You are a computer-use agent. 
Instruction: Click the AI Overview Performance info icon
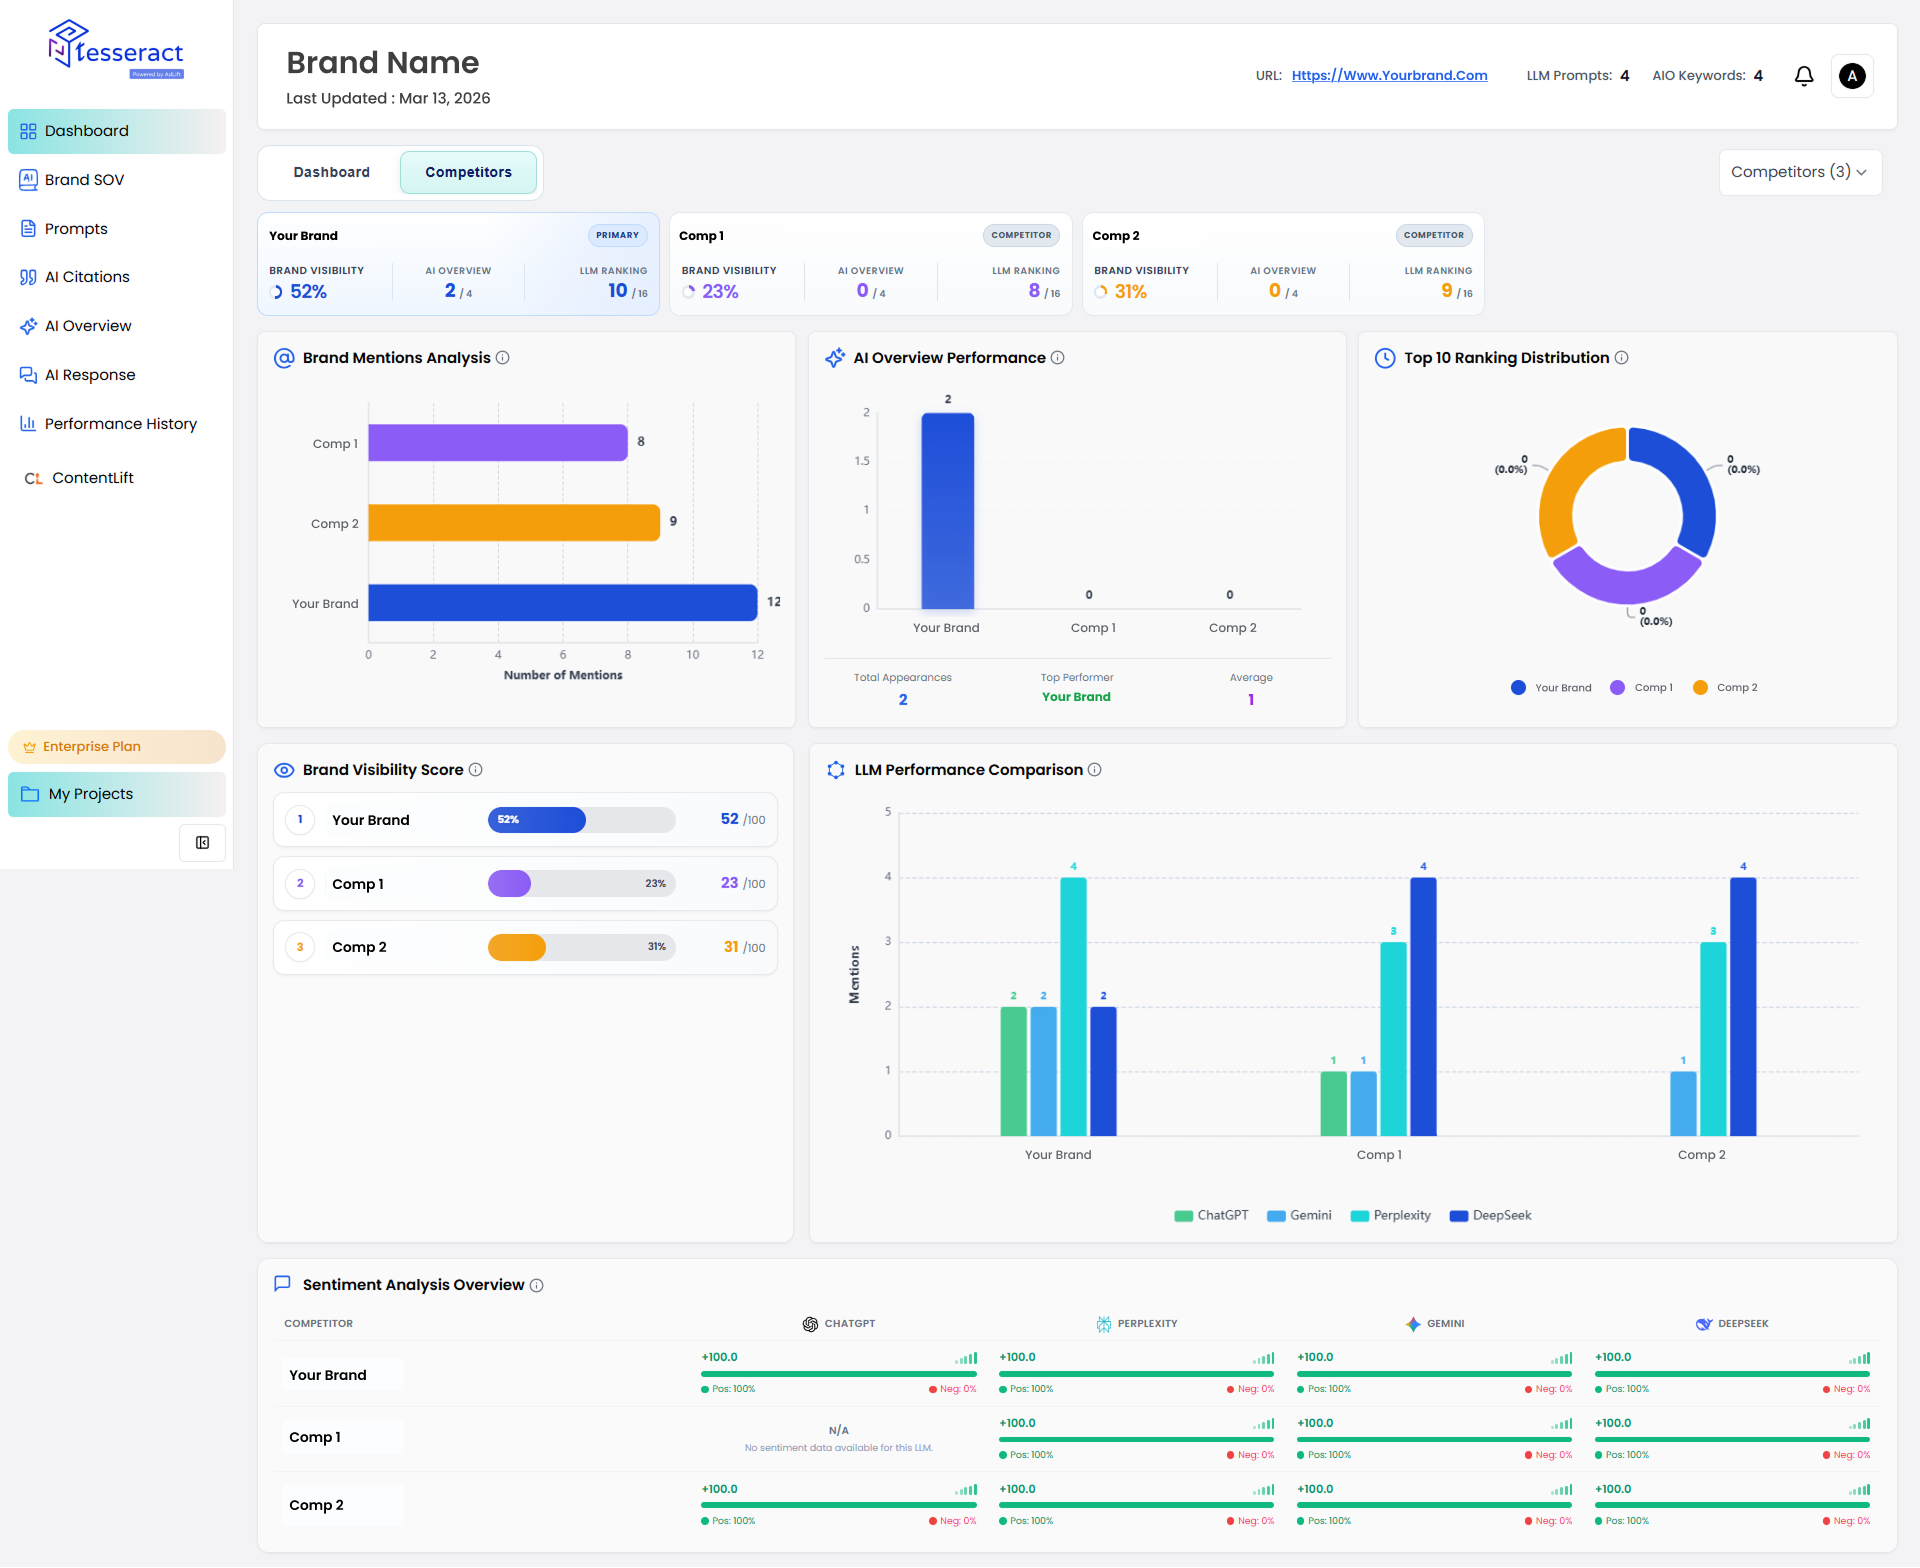tap(1058, 358)
